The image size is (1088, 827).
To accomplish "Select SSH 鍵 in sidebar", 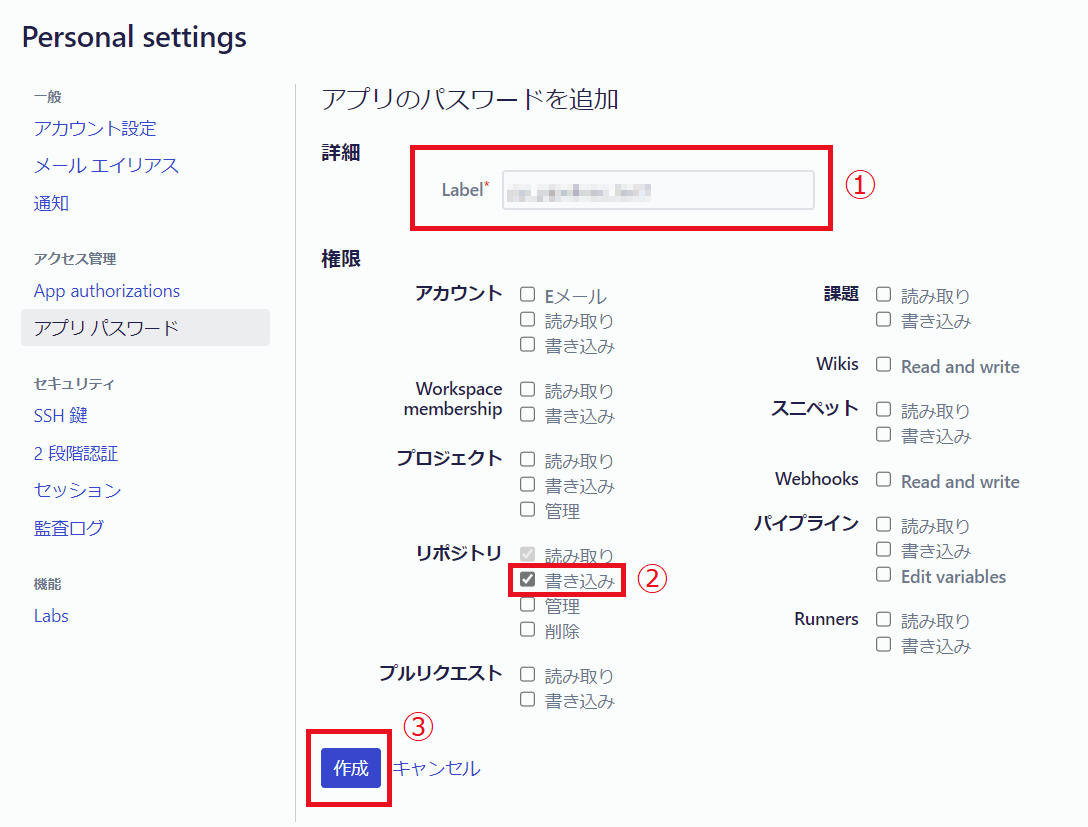I will [61, 416].
